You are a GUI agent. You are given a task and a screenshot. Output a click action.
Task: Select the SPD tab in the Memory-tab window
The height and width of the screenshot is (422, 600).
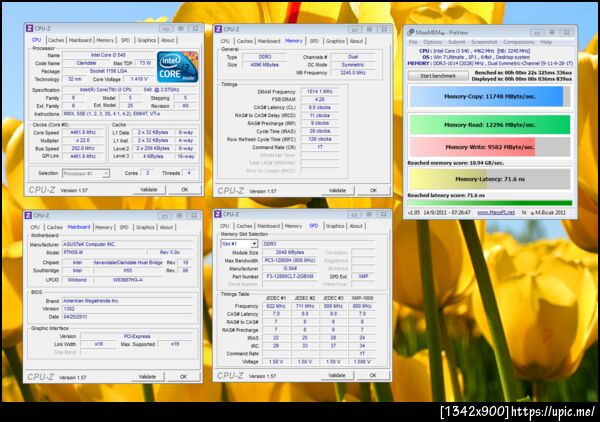pyautogui.click(x=314, y=41)
